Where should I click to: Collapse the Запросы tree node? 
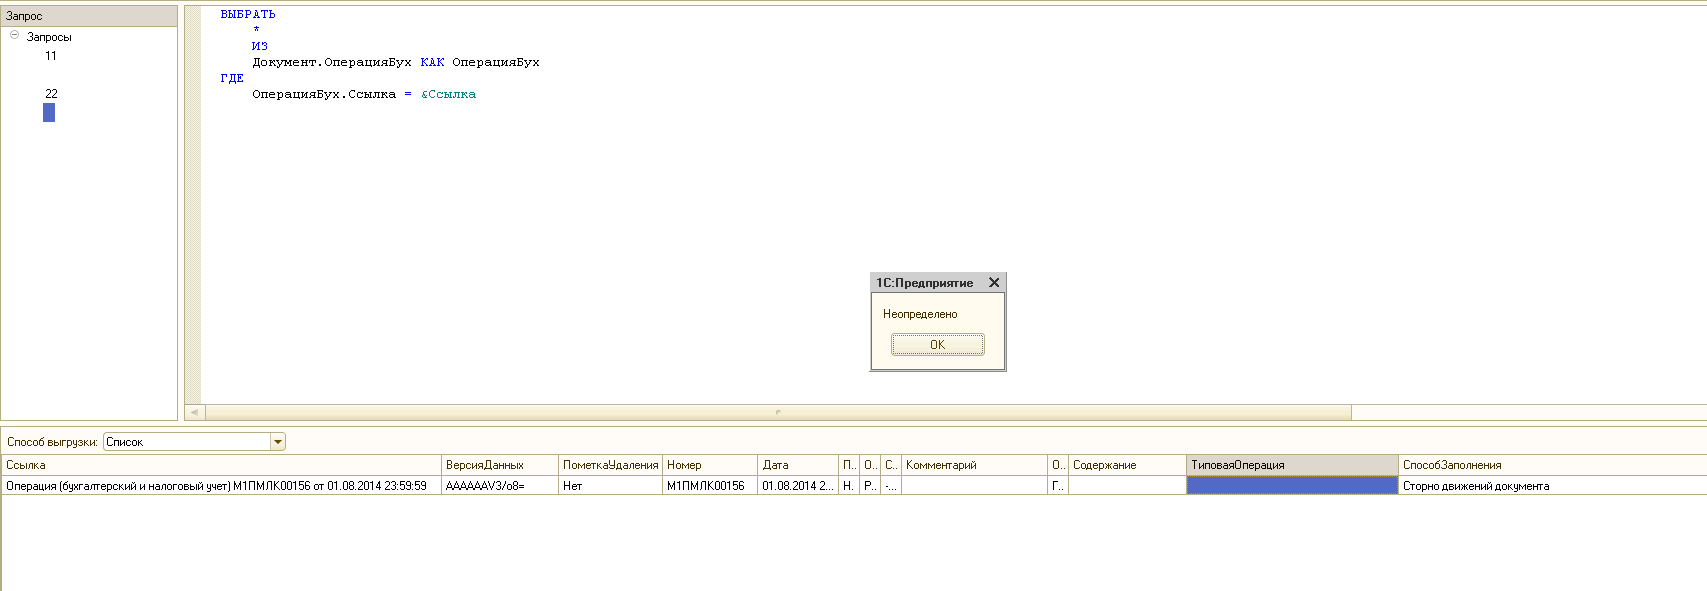coord(15,36)
